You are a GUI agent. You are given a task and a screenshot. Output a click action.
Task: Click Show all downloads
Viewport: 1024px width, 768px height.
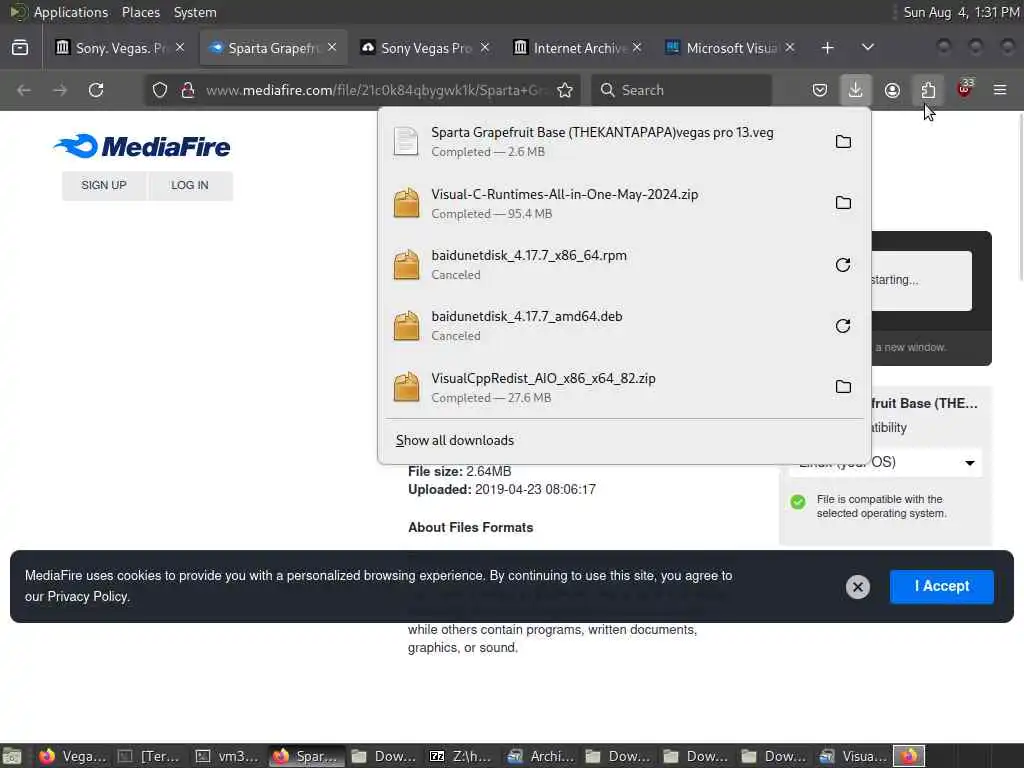pos(455,441)
